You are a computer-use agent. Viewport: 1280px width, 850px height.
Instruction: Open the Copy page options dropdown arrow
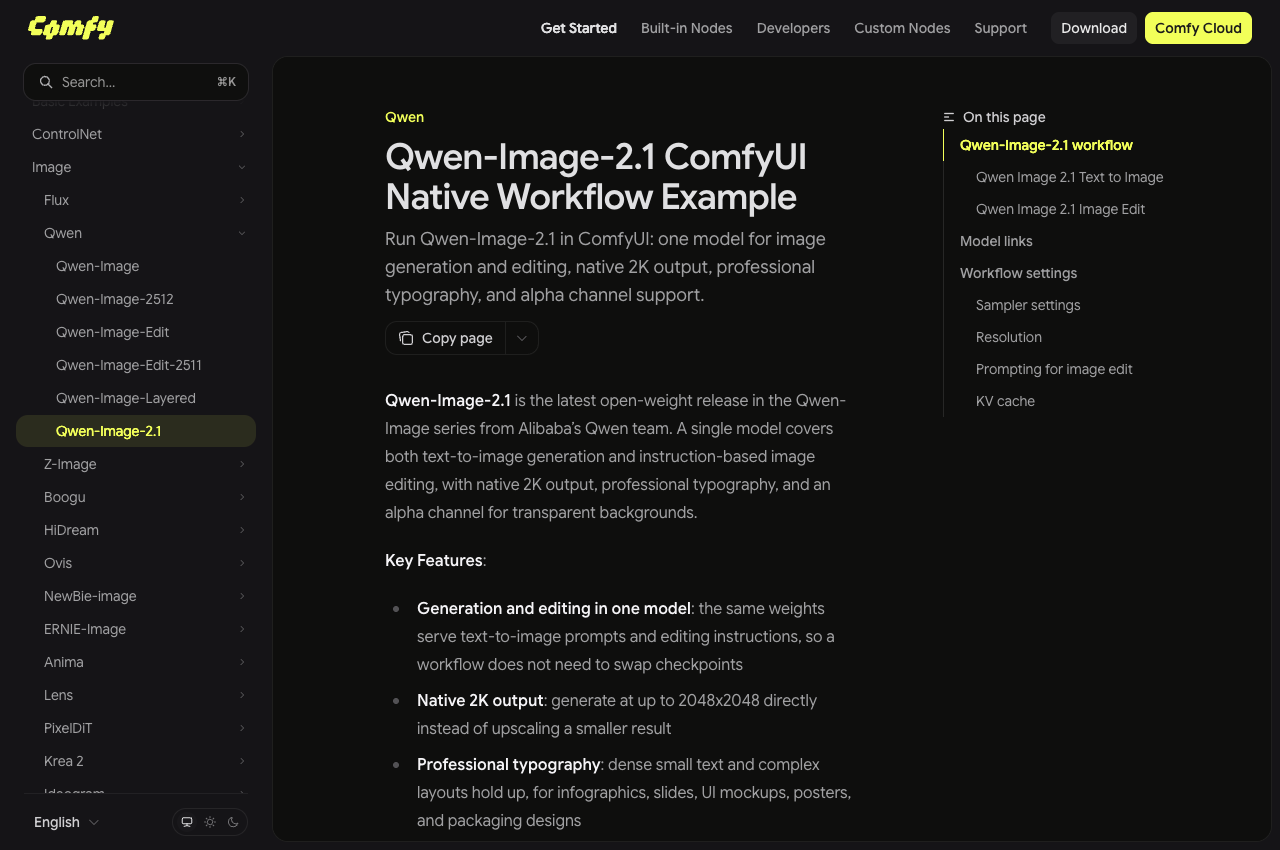point(522,338)
